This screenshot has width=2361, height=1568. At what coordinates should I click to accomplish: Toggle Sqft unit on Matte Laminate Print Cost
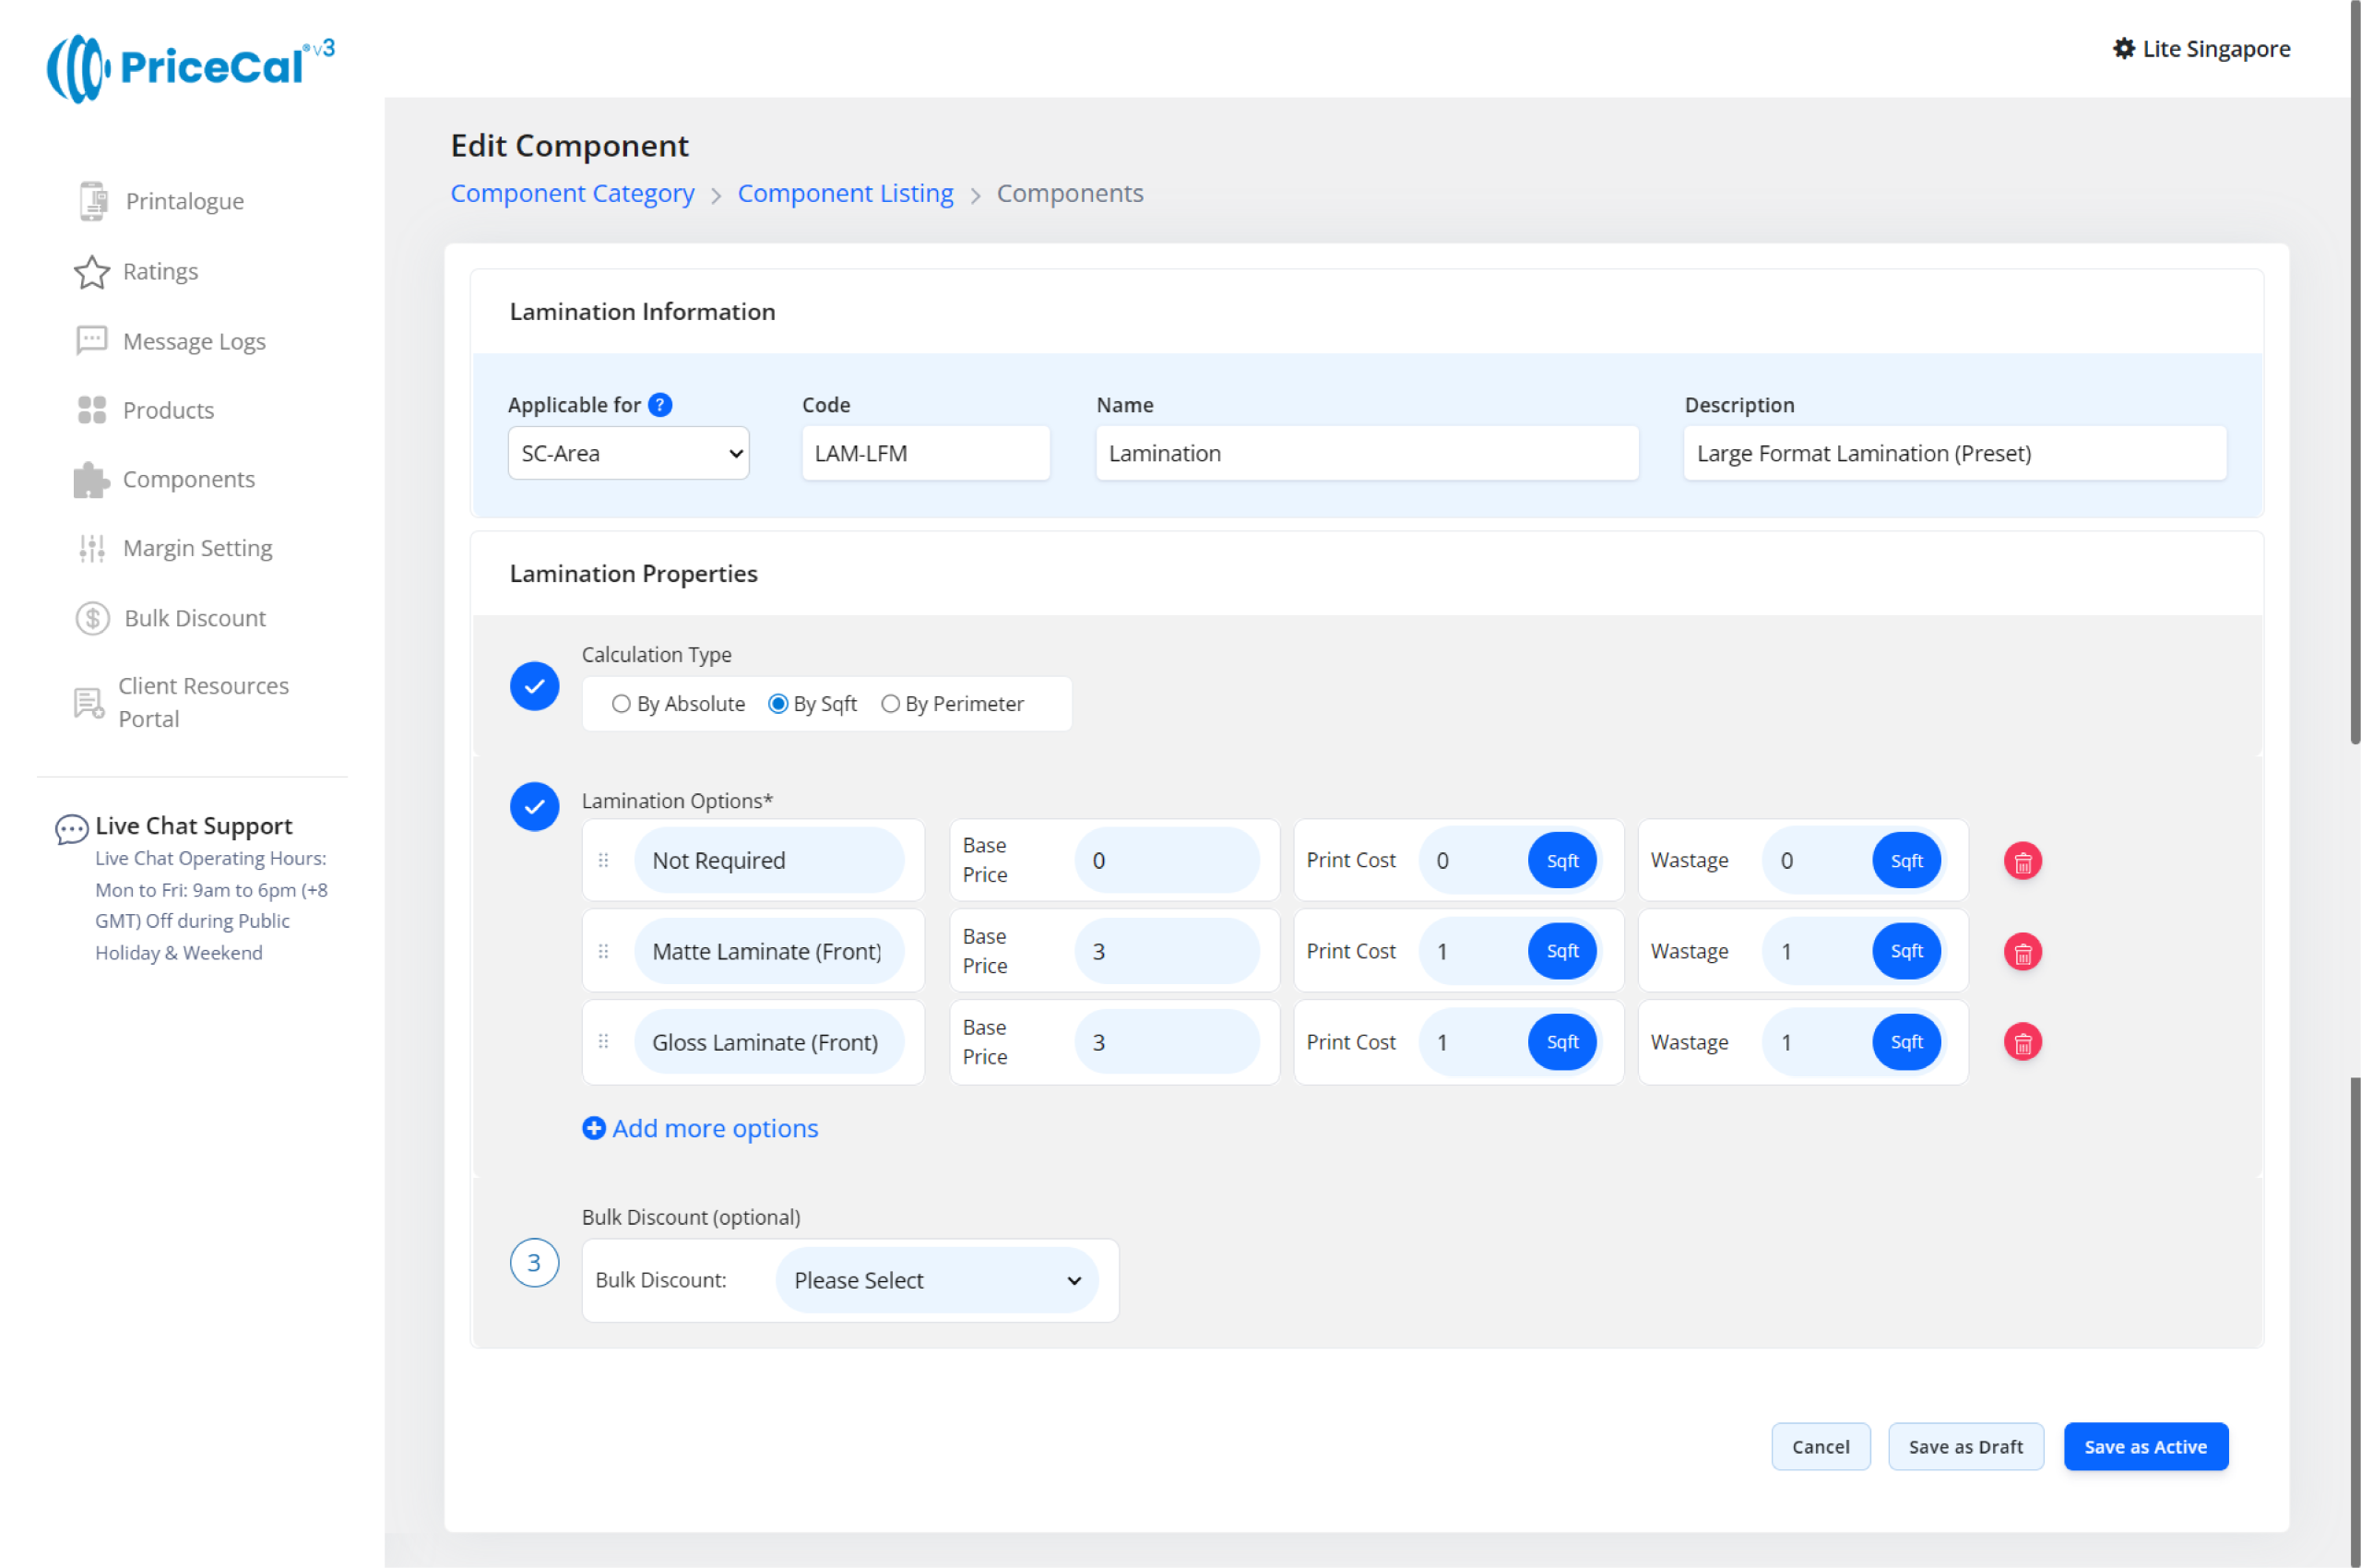(1562, 952)
